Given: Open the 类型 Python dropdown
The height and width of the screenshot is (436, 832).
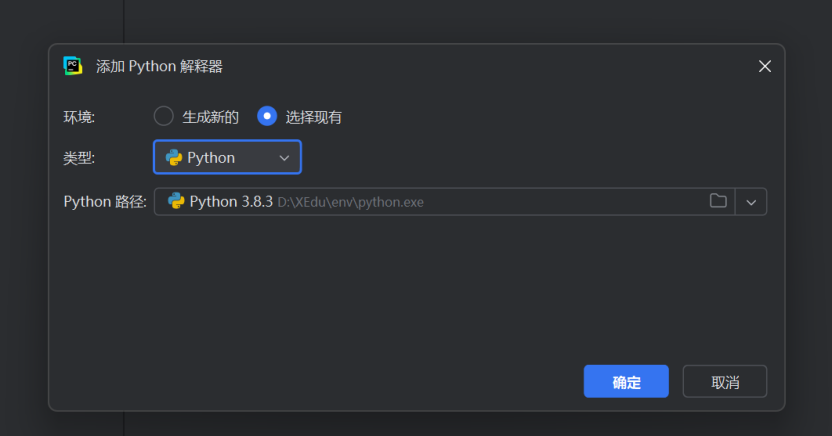Looking at the screenshot, I should click(227, 157).
